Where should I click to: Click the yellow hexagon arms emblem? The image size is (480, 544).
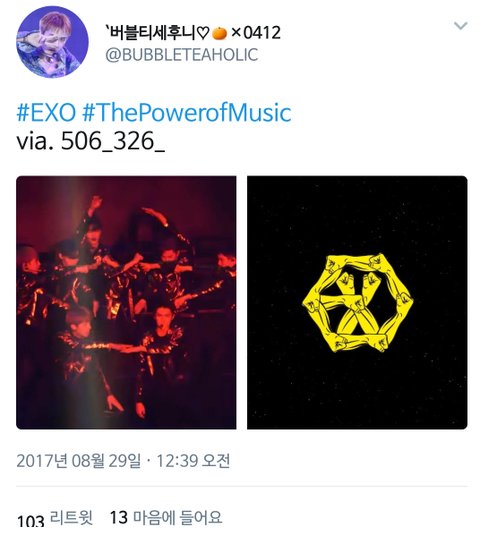tap(358, 303)
